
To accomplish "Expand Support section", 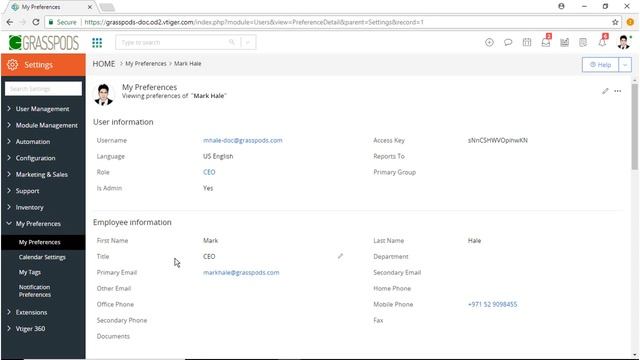I will [23, 191].
